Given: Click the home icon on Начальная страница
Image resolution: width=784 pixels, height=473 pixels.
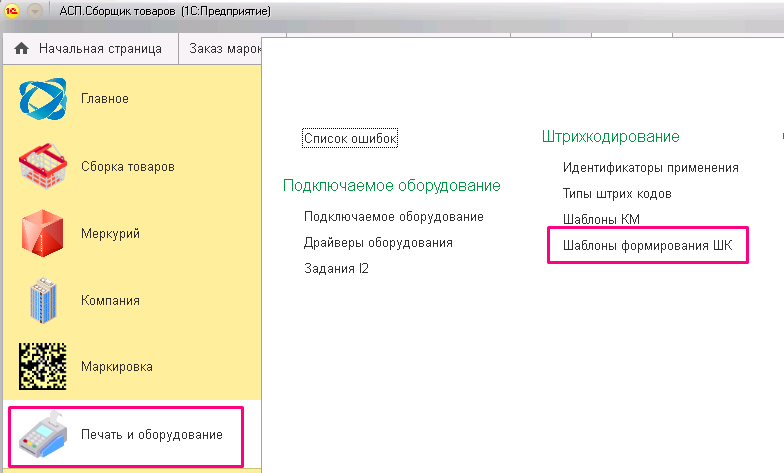Looking at the screenshot, I should (22, 48).
